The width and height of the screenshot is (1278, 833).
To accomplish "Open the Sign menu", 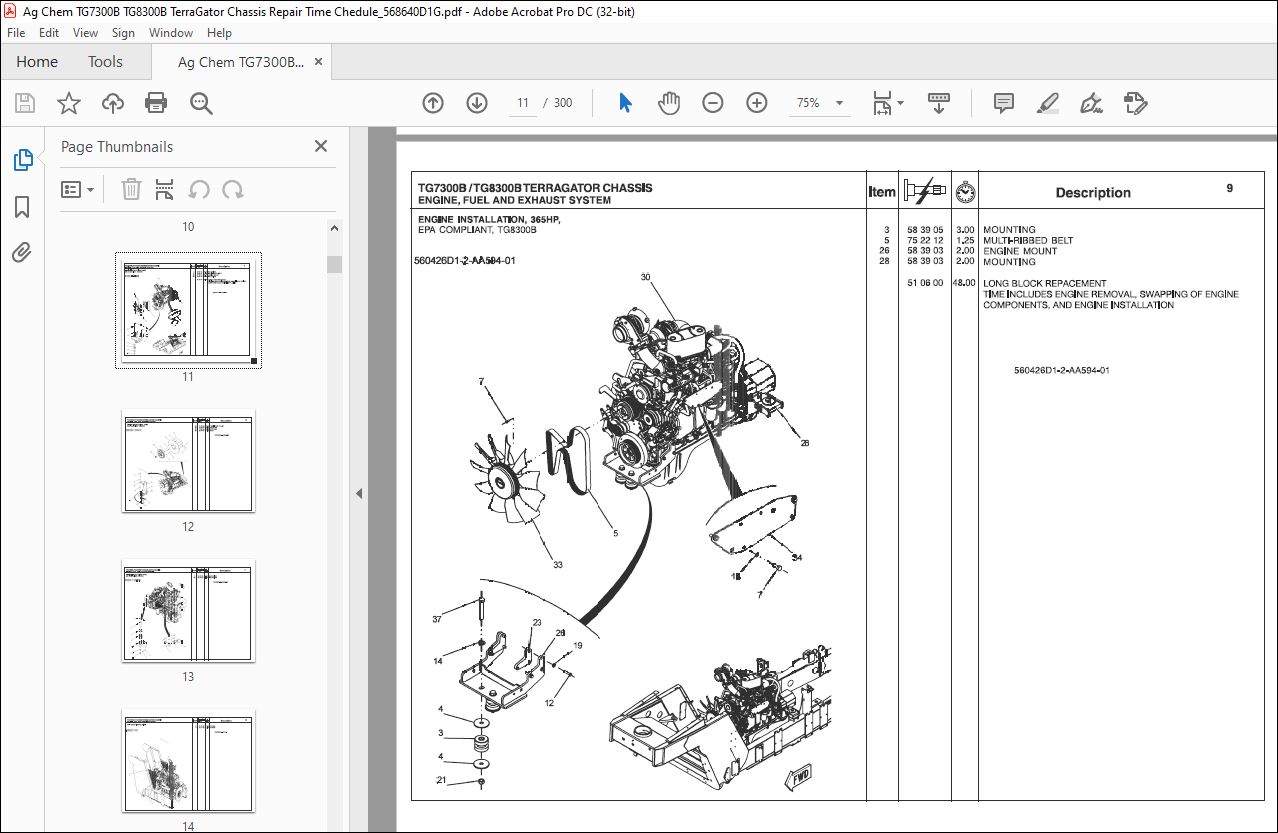I will coord(123,33).
